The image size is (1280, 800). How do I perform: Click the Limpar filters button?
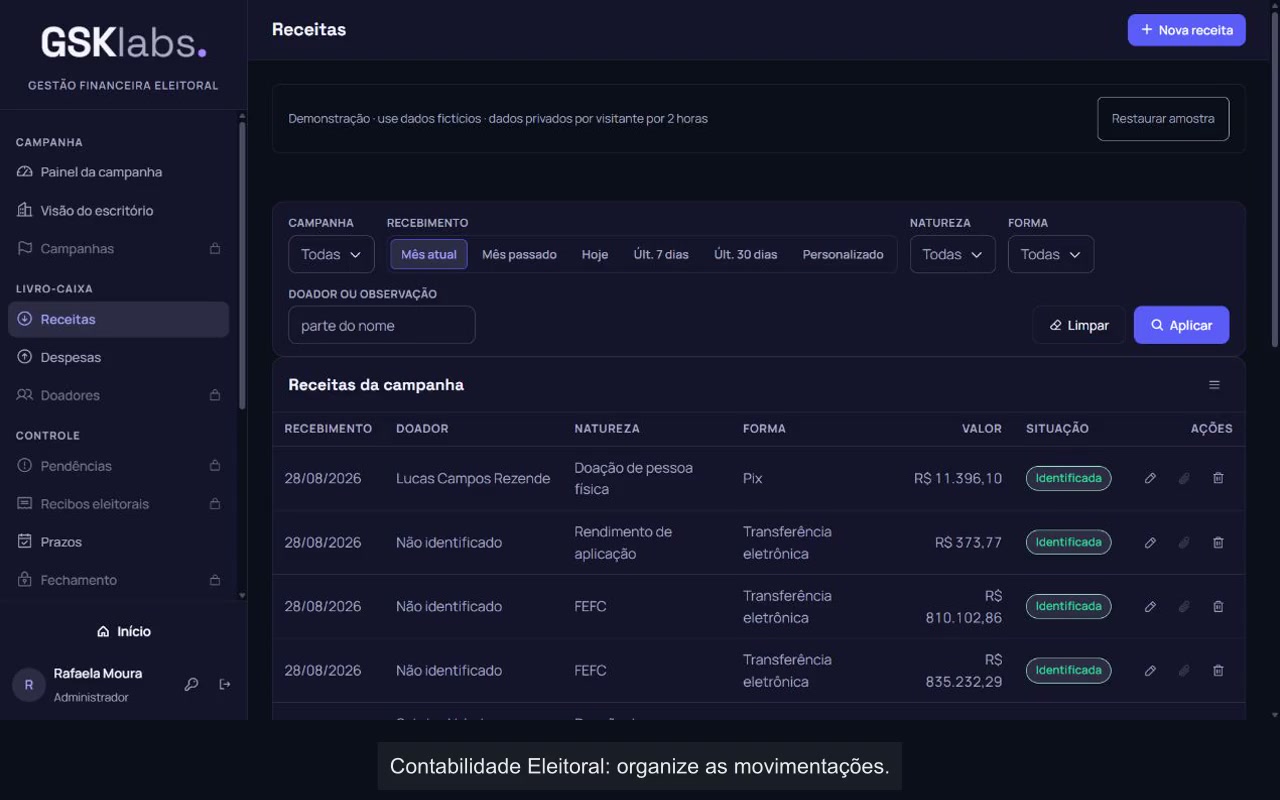click(x=1079, y=325)
